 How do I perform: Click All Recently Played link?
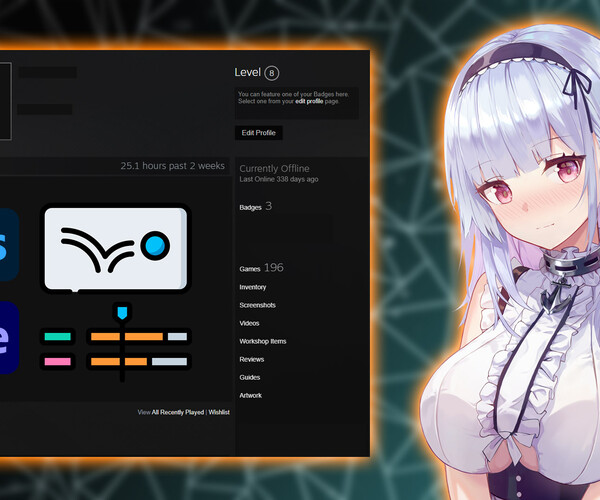178,412
